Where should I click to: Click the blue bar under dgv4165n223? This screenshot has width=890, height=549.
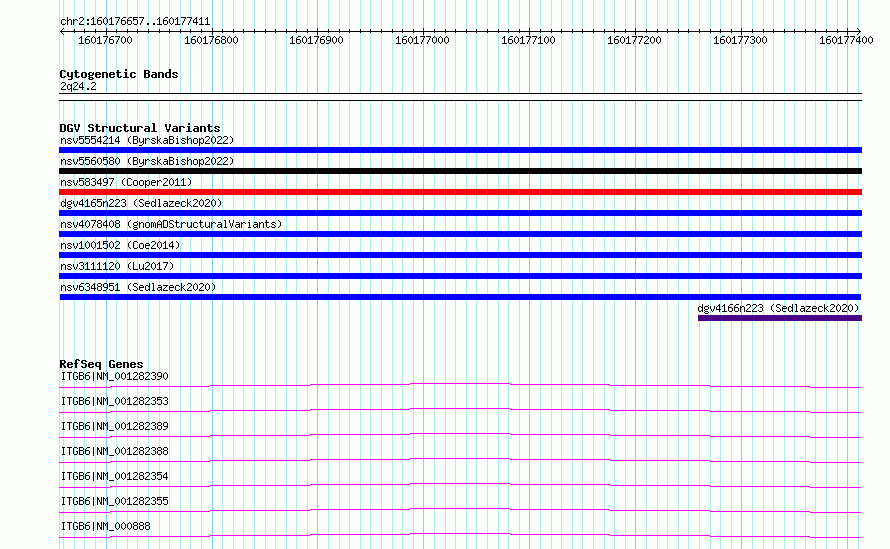point(460,213)
